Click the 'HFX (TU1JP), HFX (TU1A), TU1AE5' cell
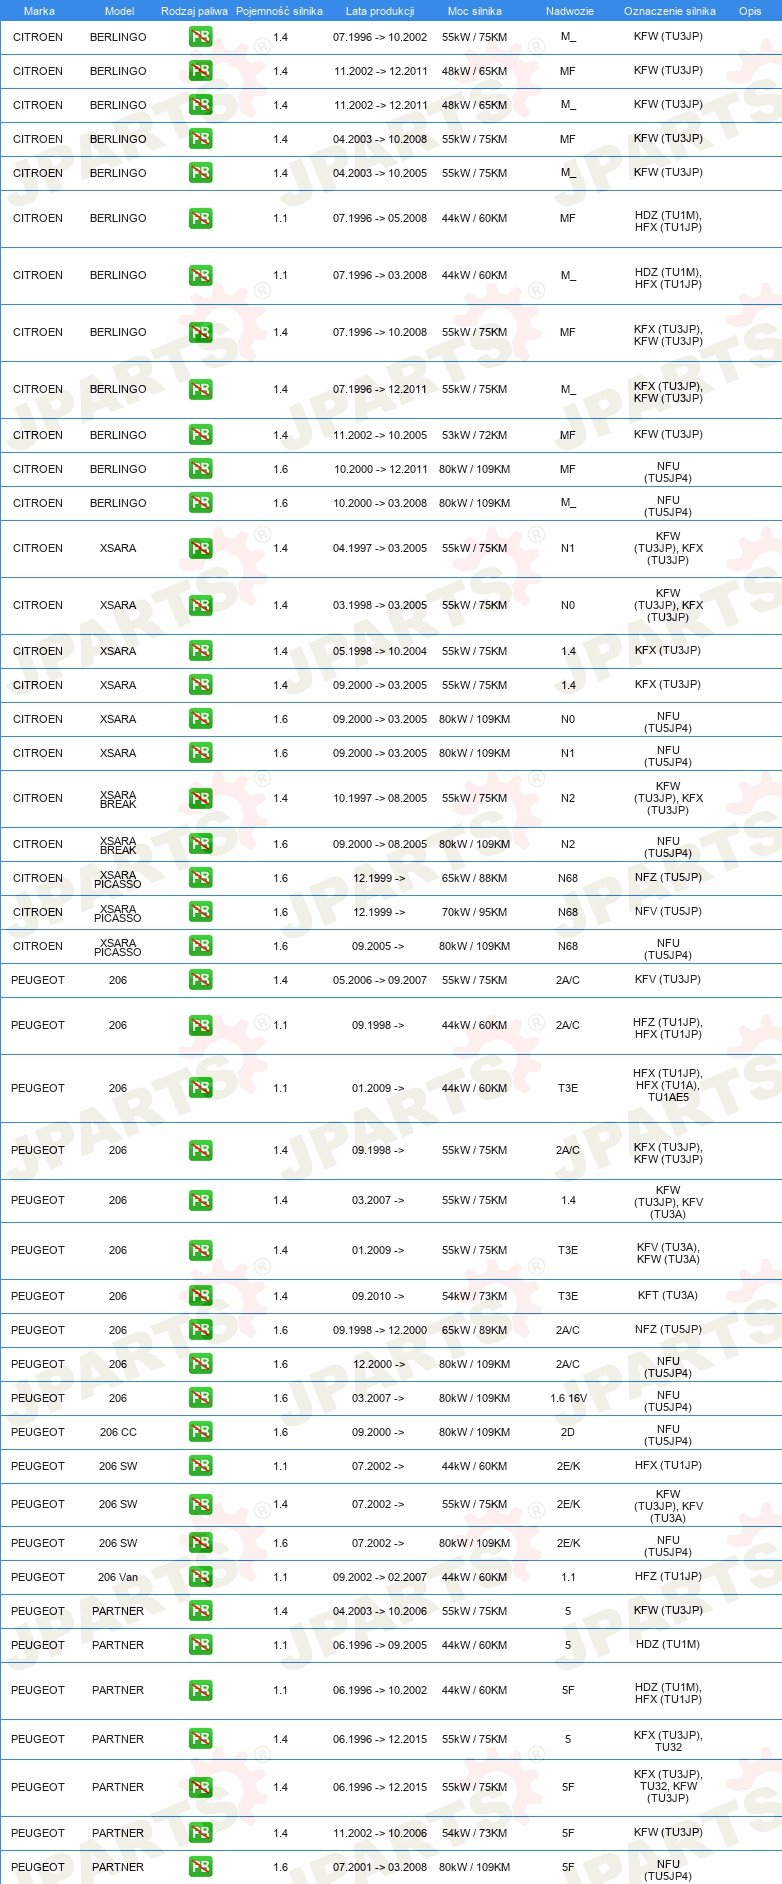The height and width of the screenshot is (1884, 782). tap(668, 1085)
